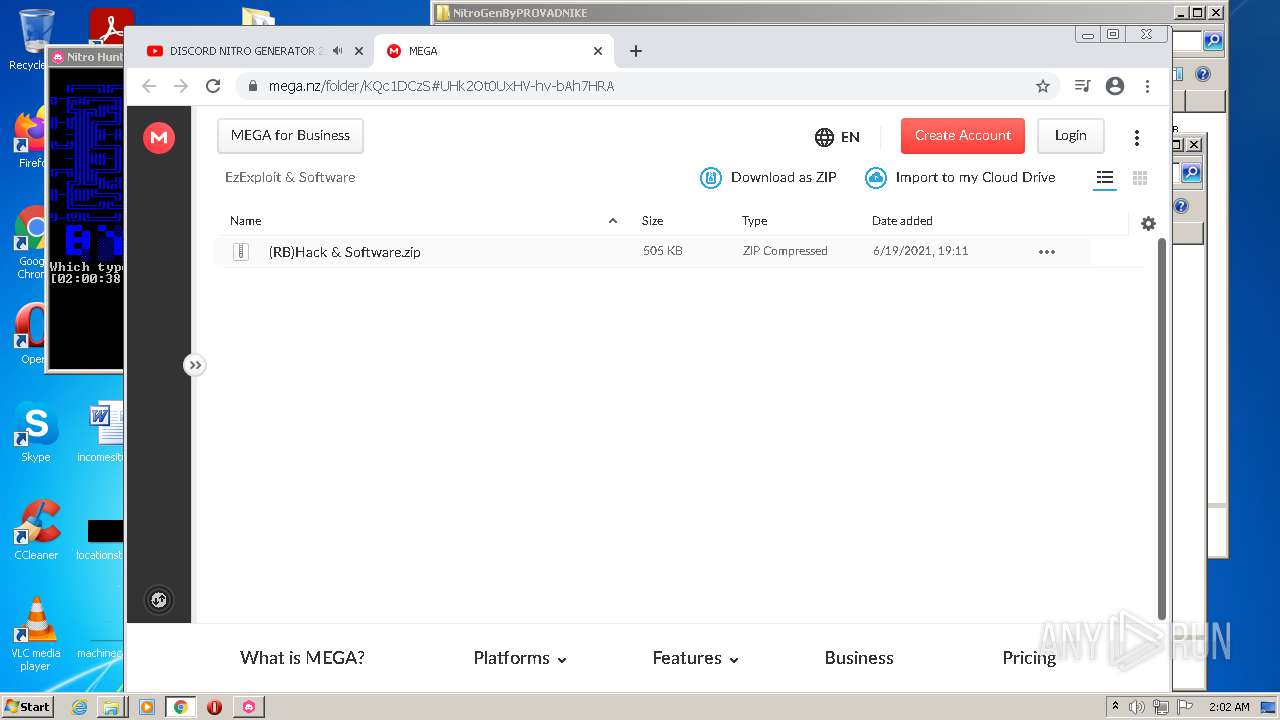Show hidden system tray icons
Image resolution: width=1280 pixels, height=720 pixels.
pyautogui.click(x=1115, y=707)
